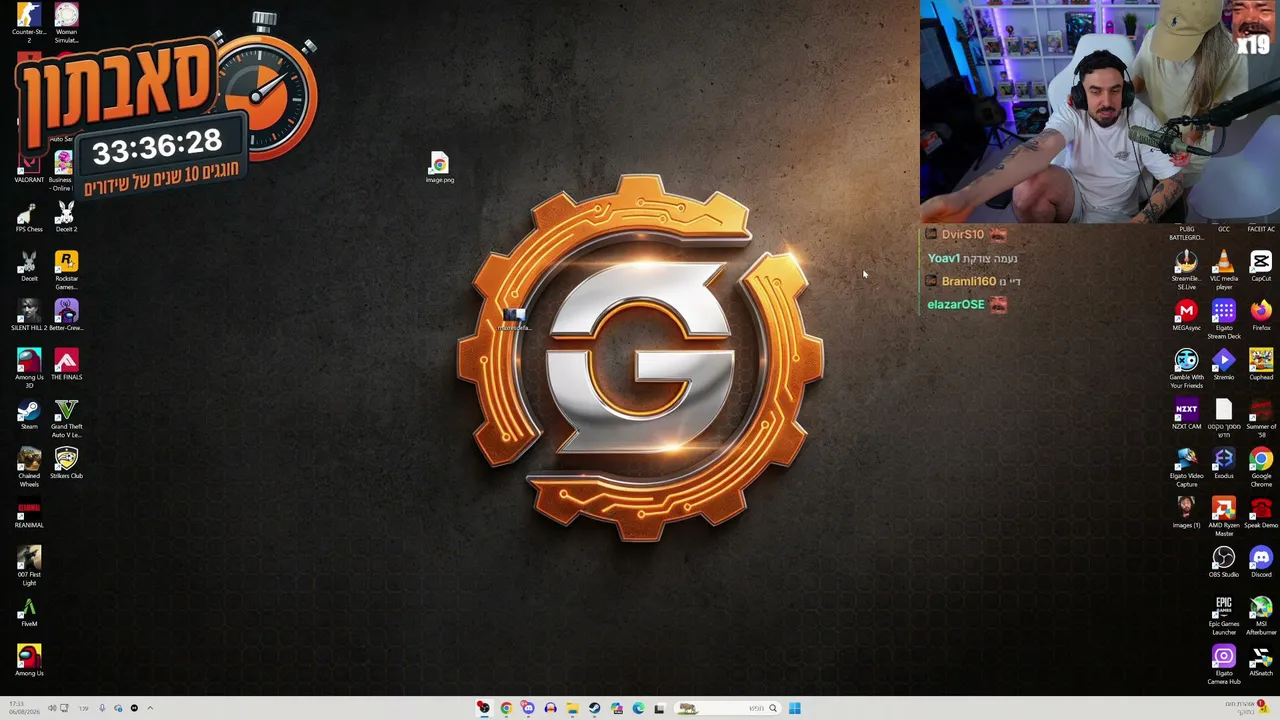Click the microphone icon in system tray
Viewport: 1280px width, 720px height.
(x=102, y=708)
